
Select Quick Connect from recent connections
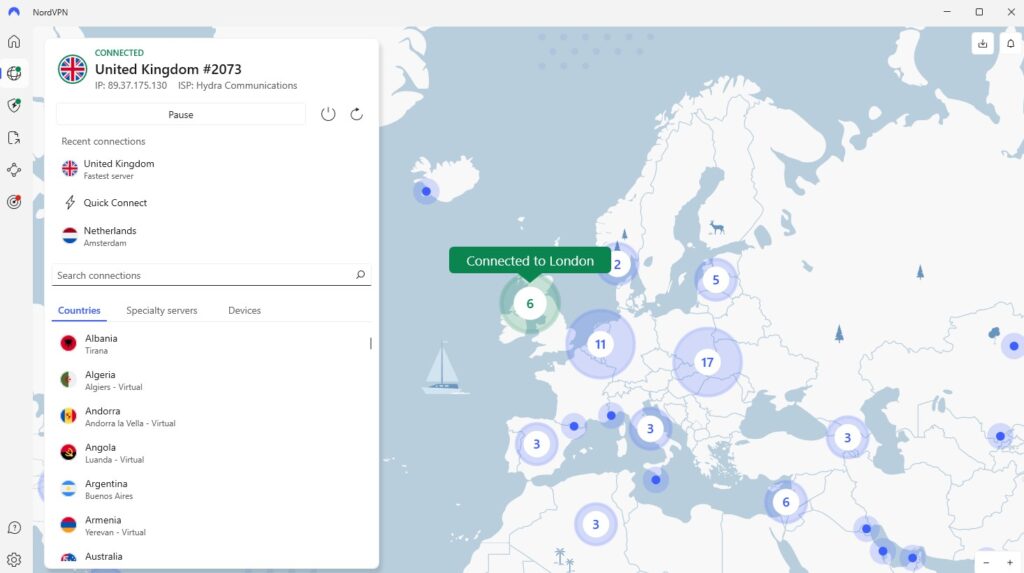coord(212,203)
